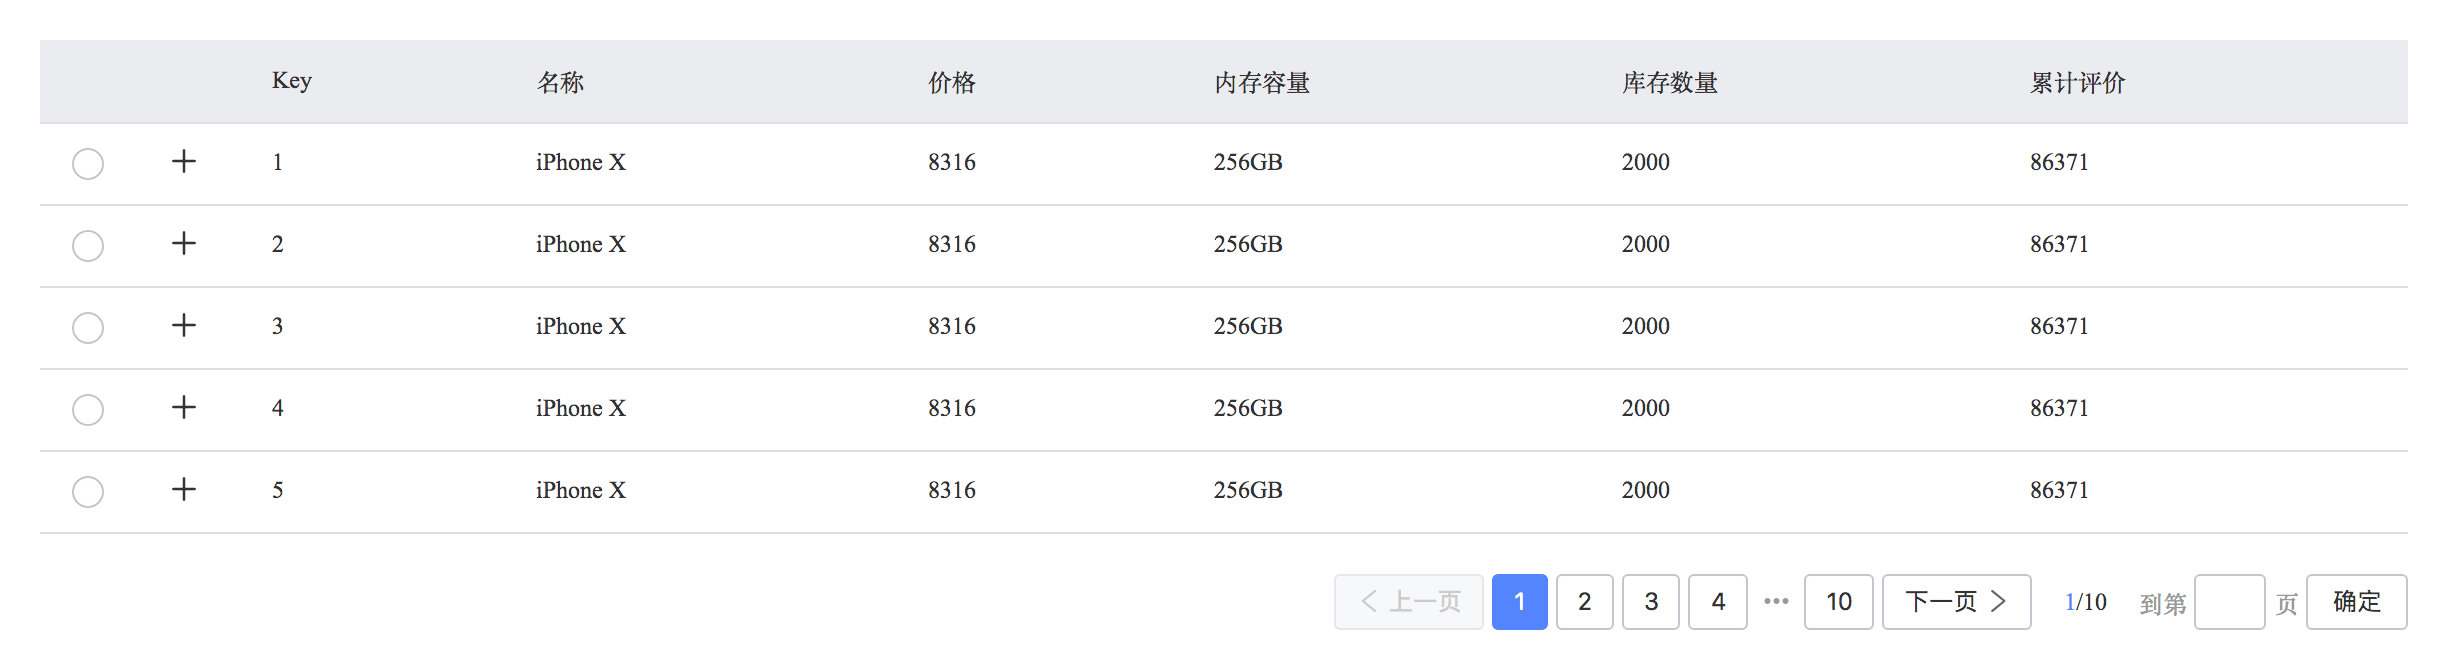Navigate to page 4

[x=1718, y=601]
